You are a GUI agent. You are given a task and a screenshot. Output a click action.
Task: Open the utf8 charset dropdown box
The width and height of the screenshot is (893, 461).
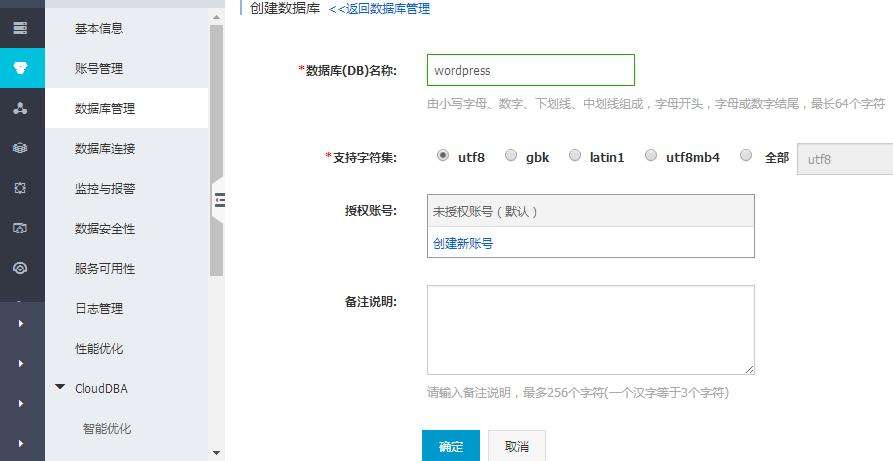[x=845, y=159]
